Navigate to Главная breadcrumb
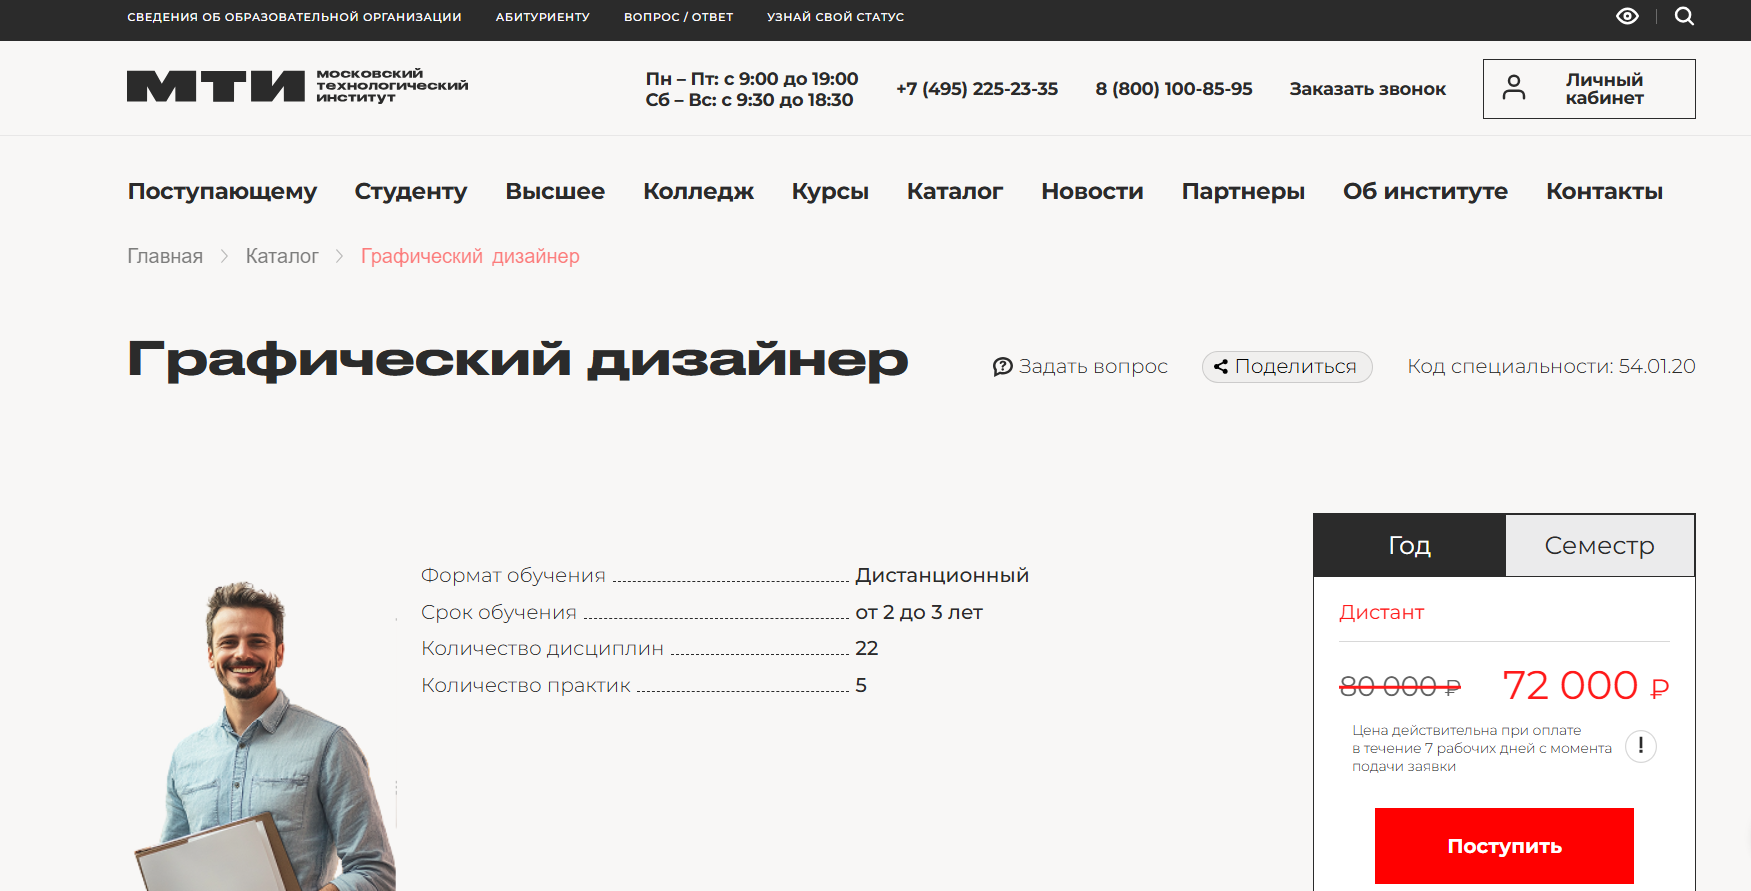This screenshot has width=1751, height=891. (x=165, y=256)
